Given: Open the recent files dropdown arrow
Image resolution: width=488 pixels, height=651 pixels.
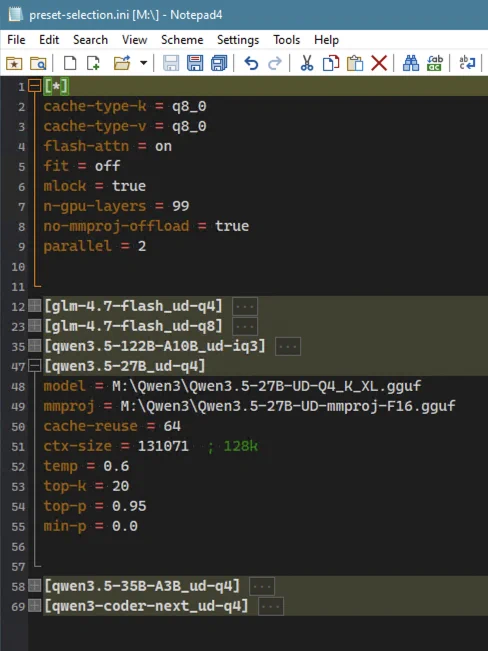Looking at the screenshot, I should pyautogui.click(x=144, y=64).
